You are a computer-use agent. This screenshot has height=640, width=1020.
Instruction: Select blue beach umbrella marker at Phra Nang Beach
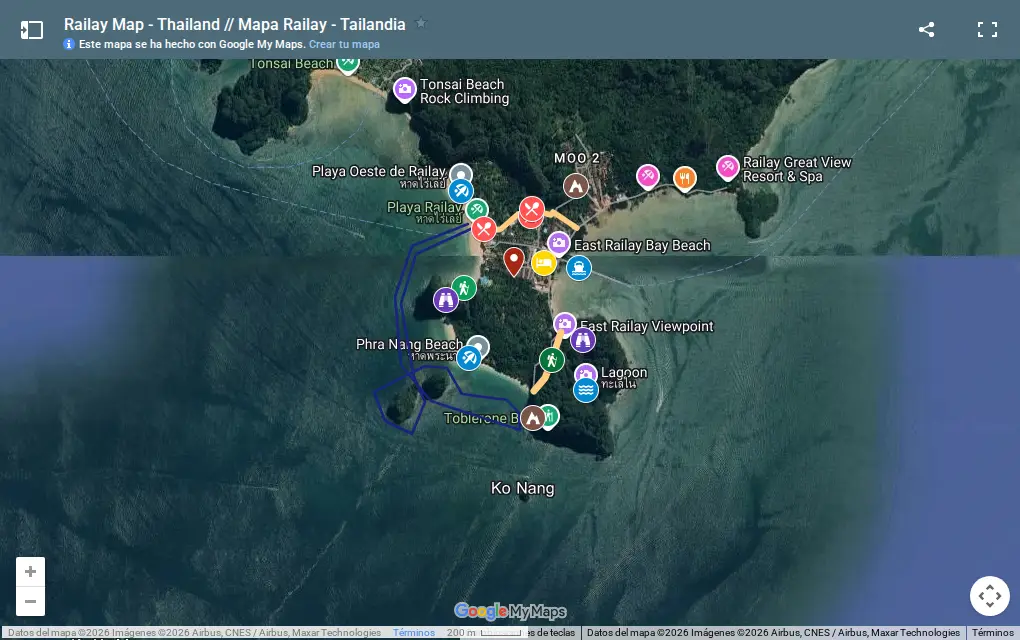pos(468,358)
